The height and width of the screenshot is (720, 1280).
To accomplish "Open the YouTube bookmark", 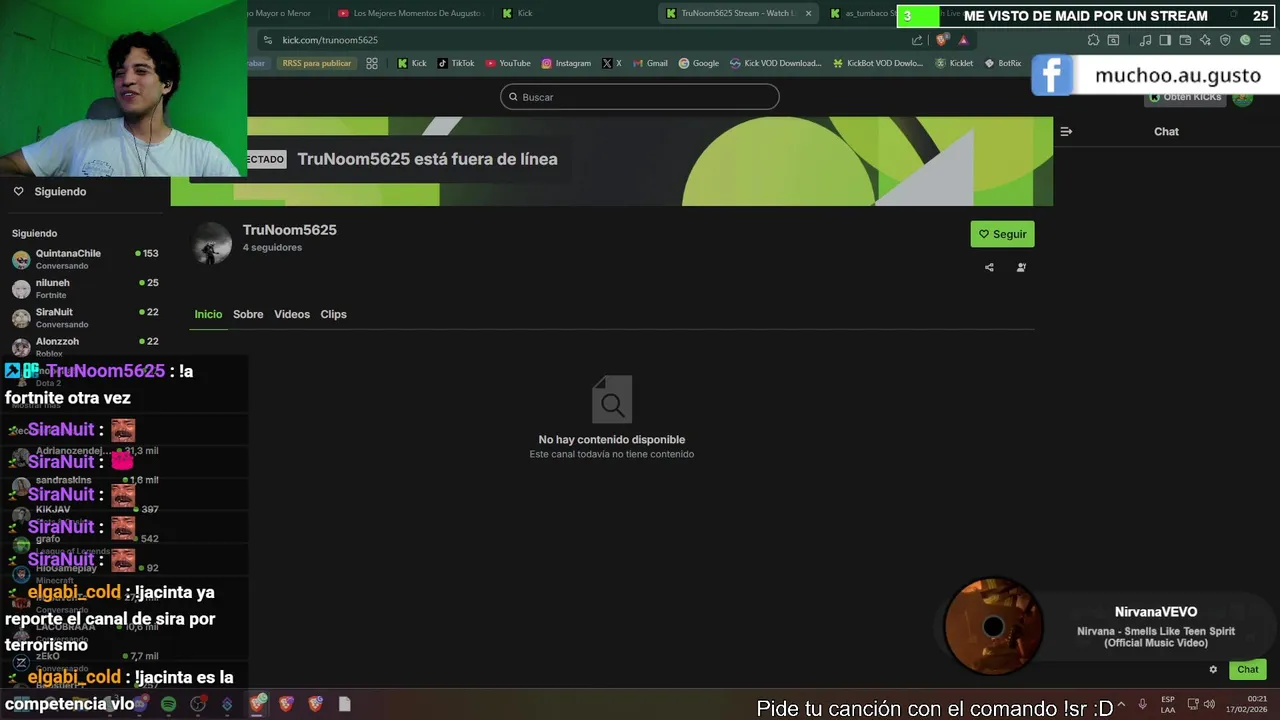I will [508, 63].
